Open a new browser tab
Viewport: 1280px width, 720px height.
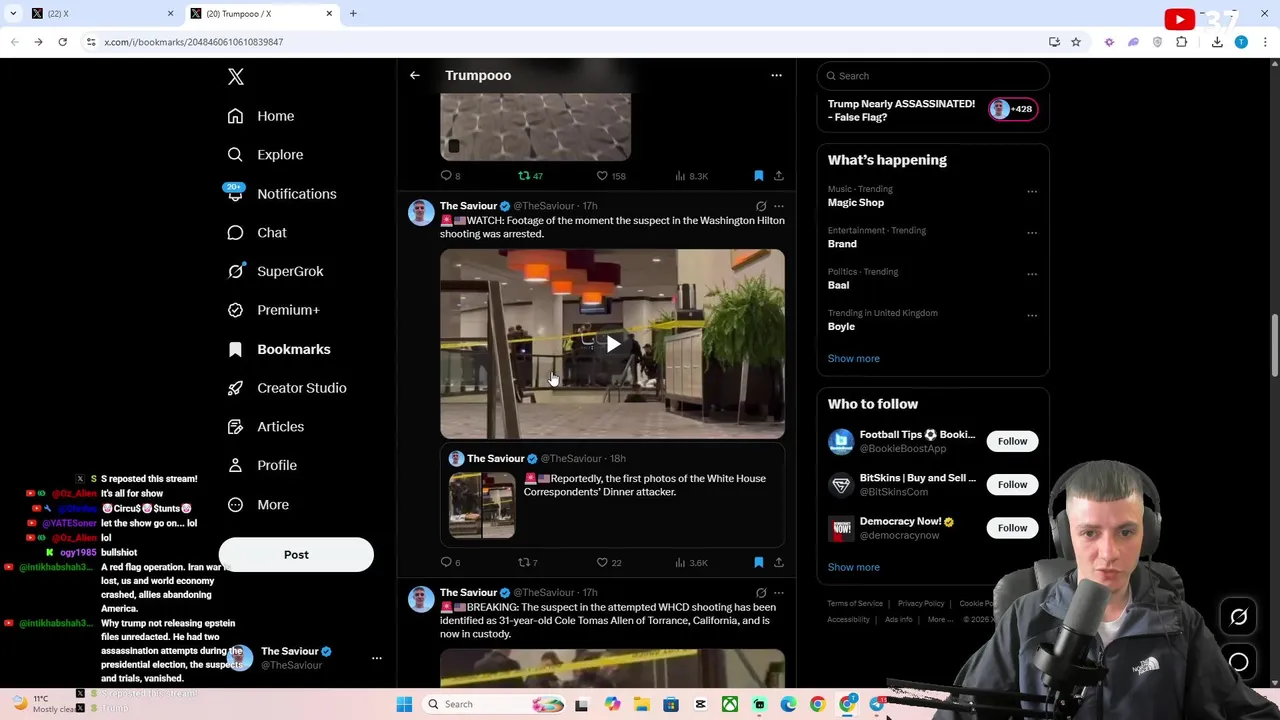[x=353, y=14]
